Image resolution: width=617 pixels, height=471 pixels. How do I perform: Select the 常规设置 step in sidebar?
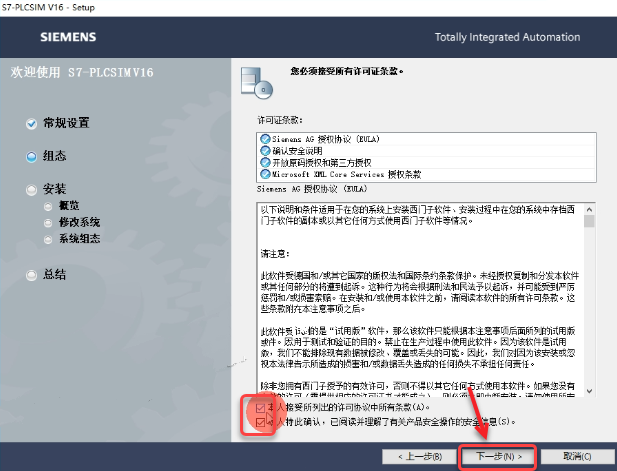66,123
